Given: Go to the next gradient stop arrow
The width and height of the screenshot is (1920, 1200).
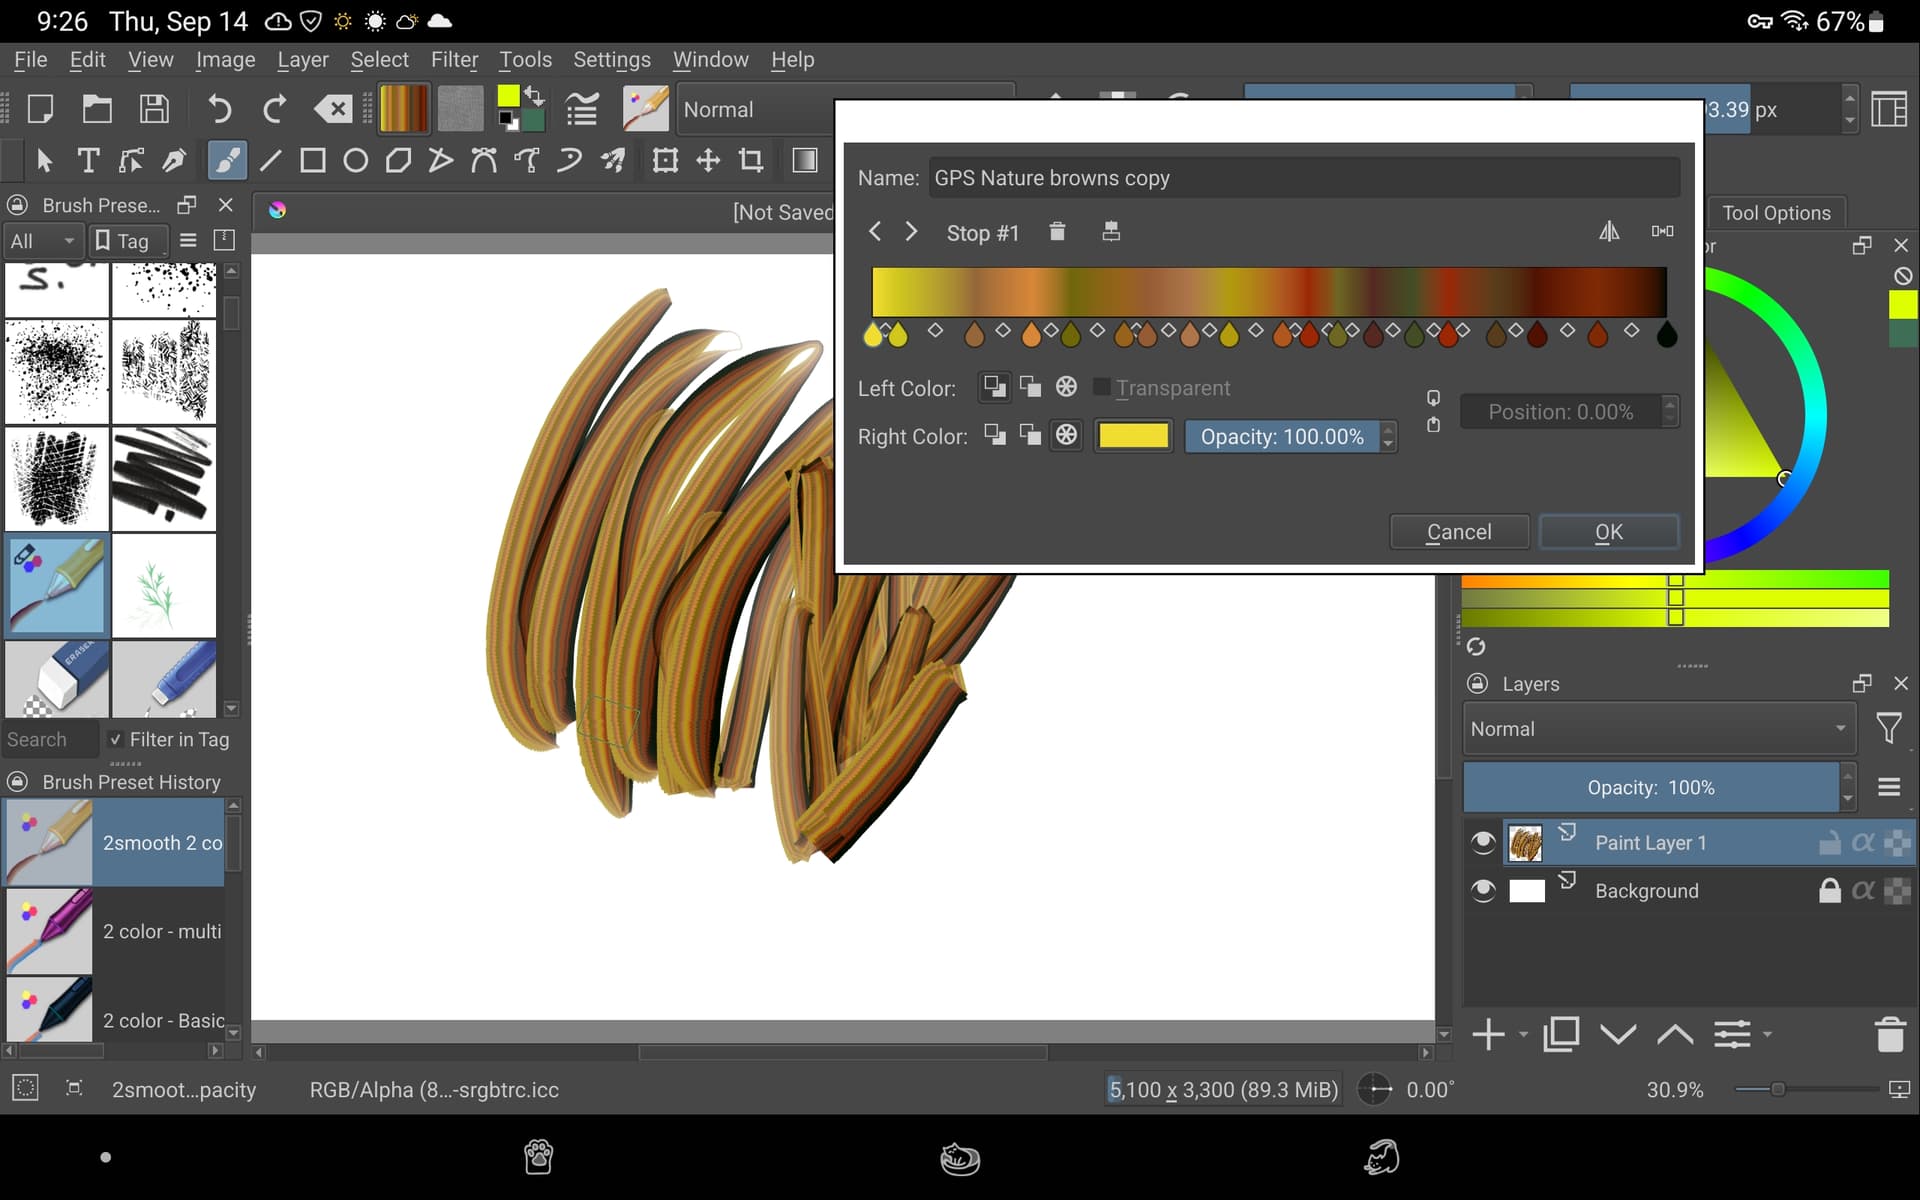Looking at the screenshot, I should (911, 232).
